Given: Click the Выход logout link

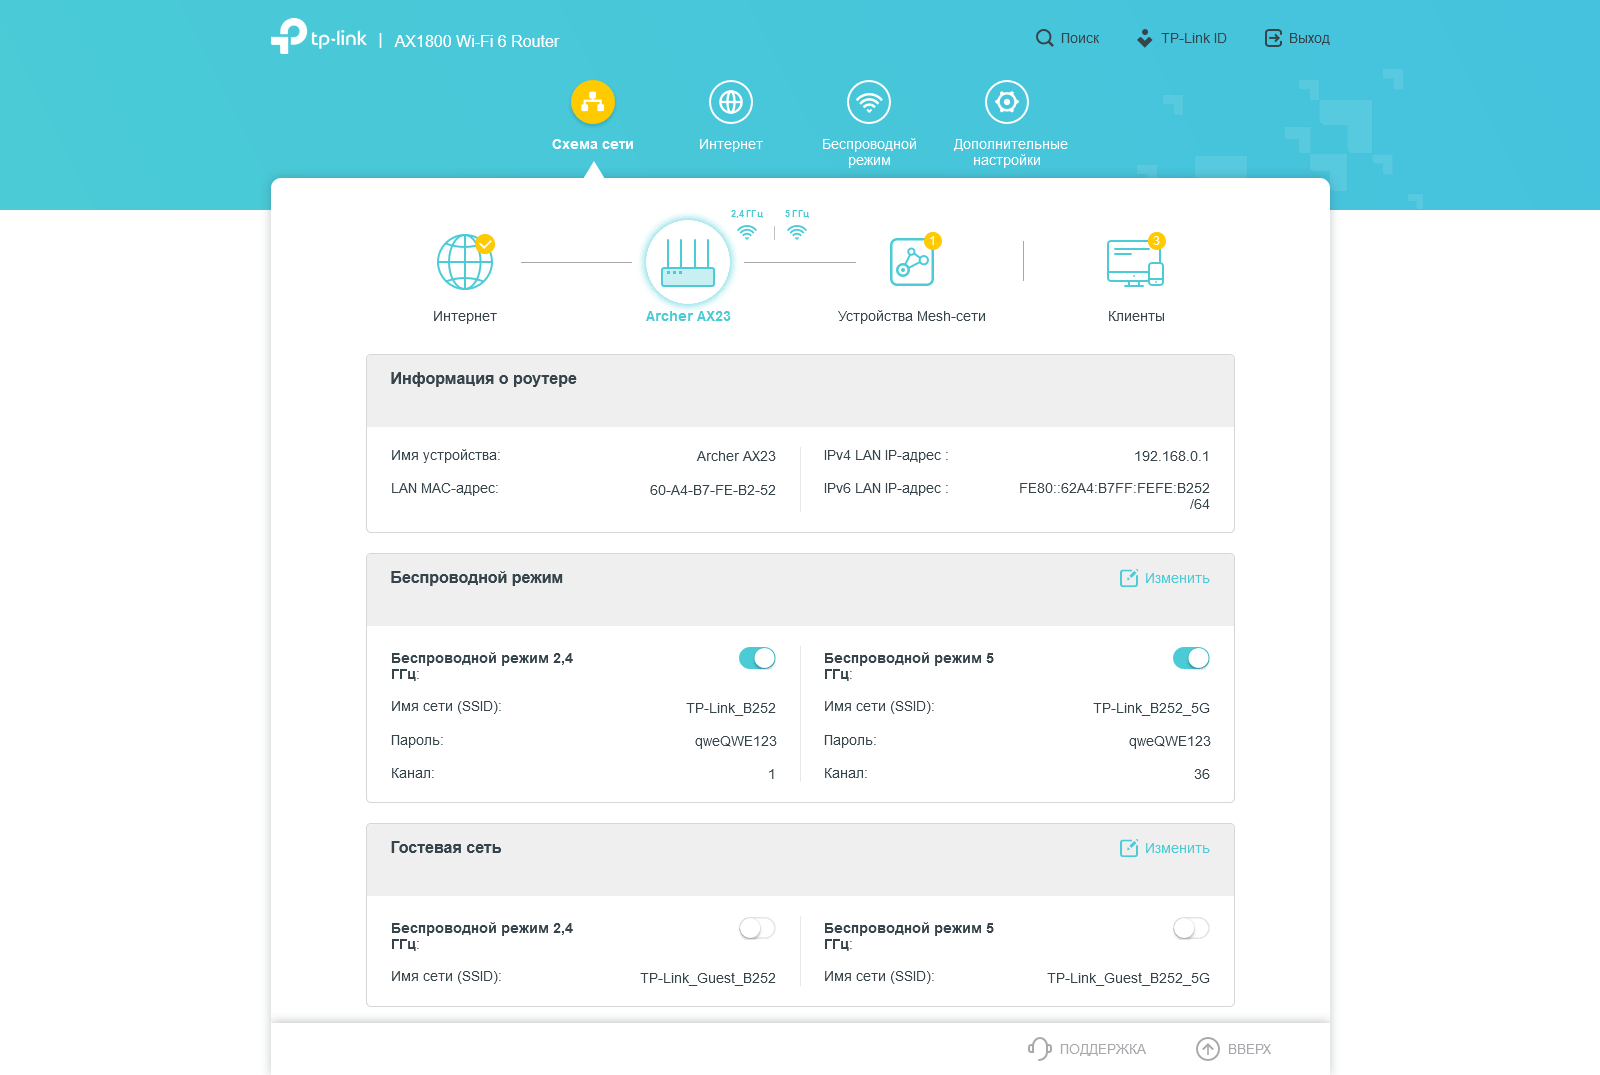Looking at the screenshot, I should tap(1309, 38).
